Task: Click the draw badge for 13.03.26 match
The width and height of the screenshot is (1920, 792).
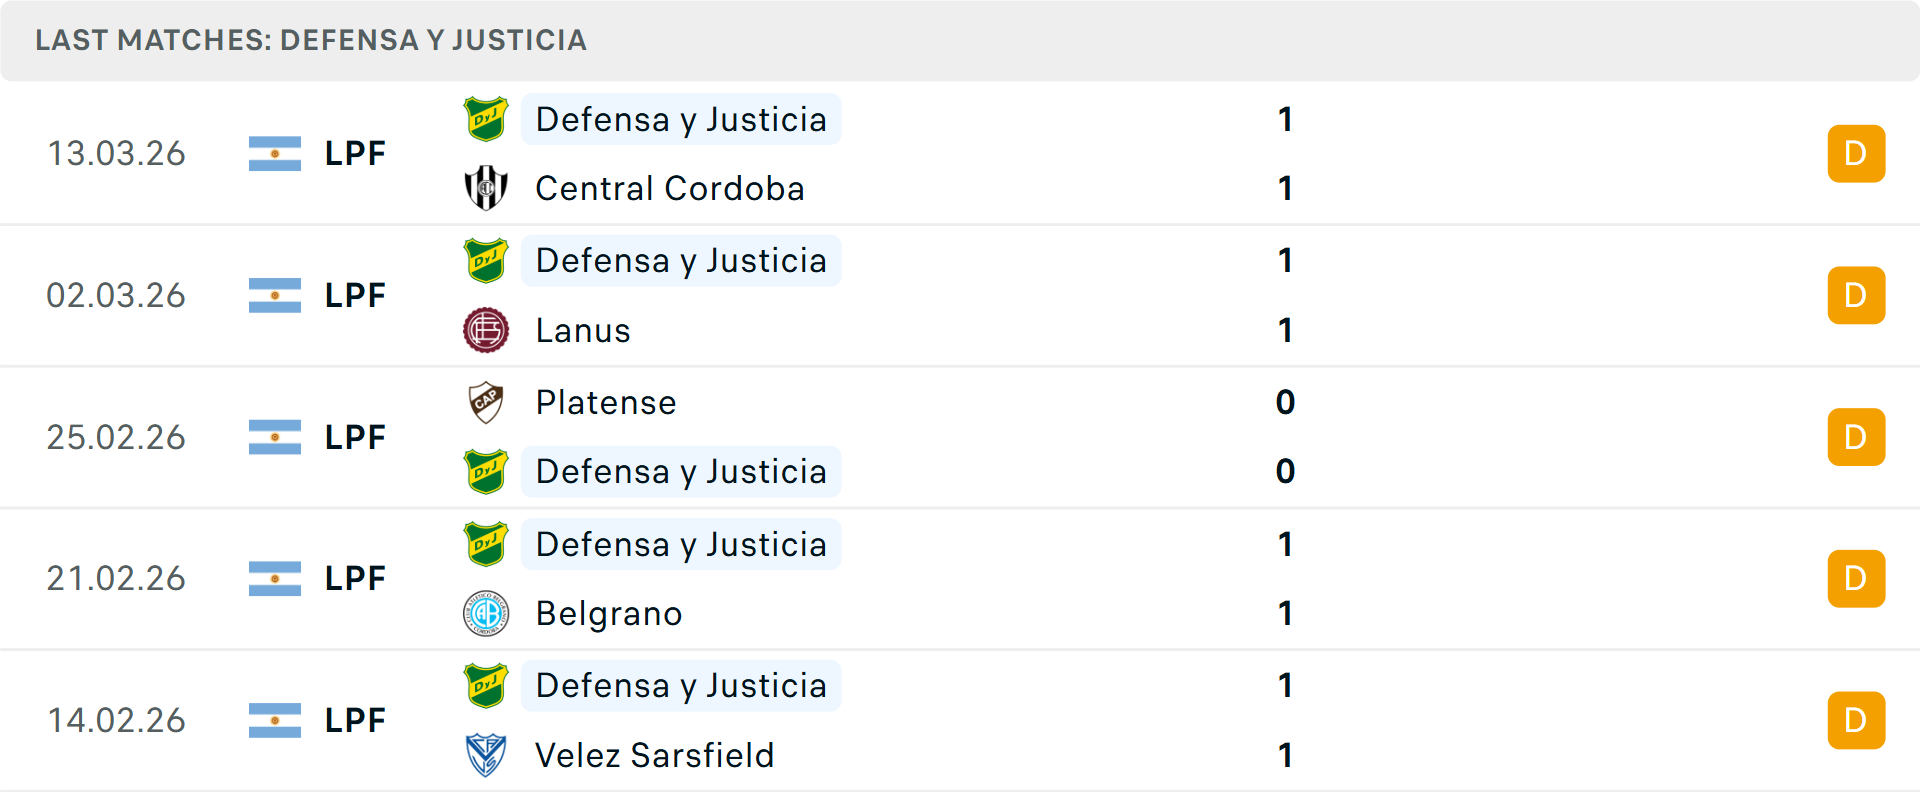Action: click(1856, 153)
